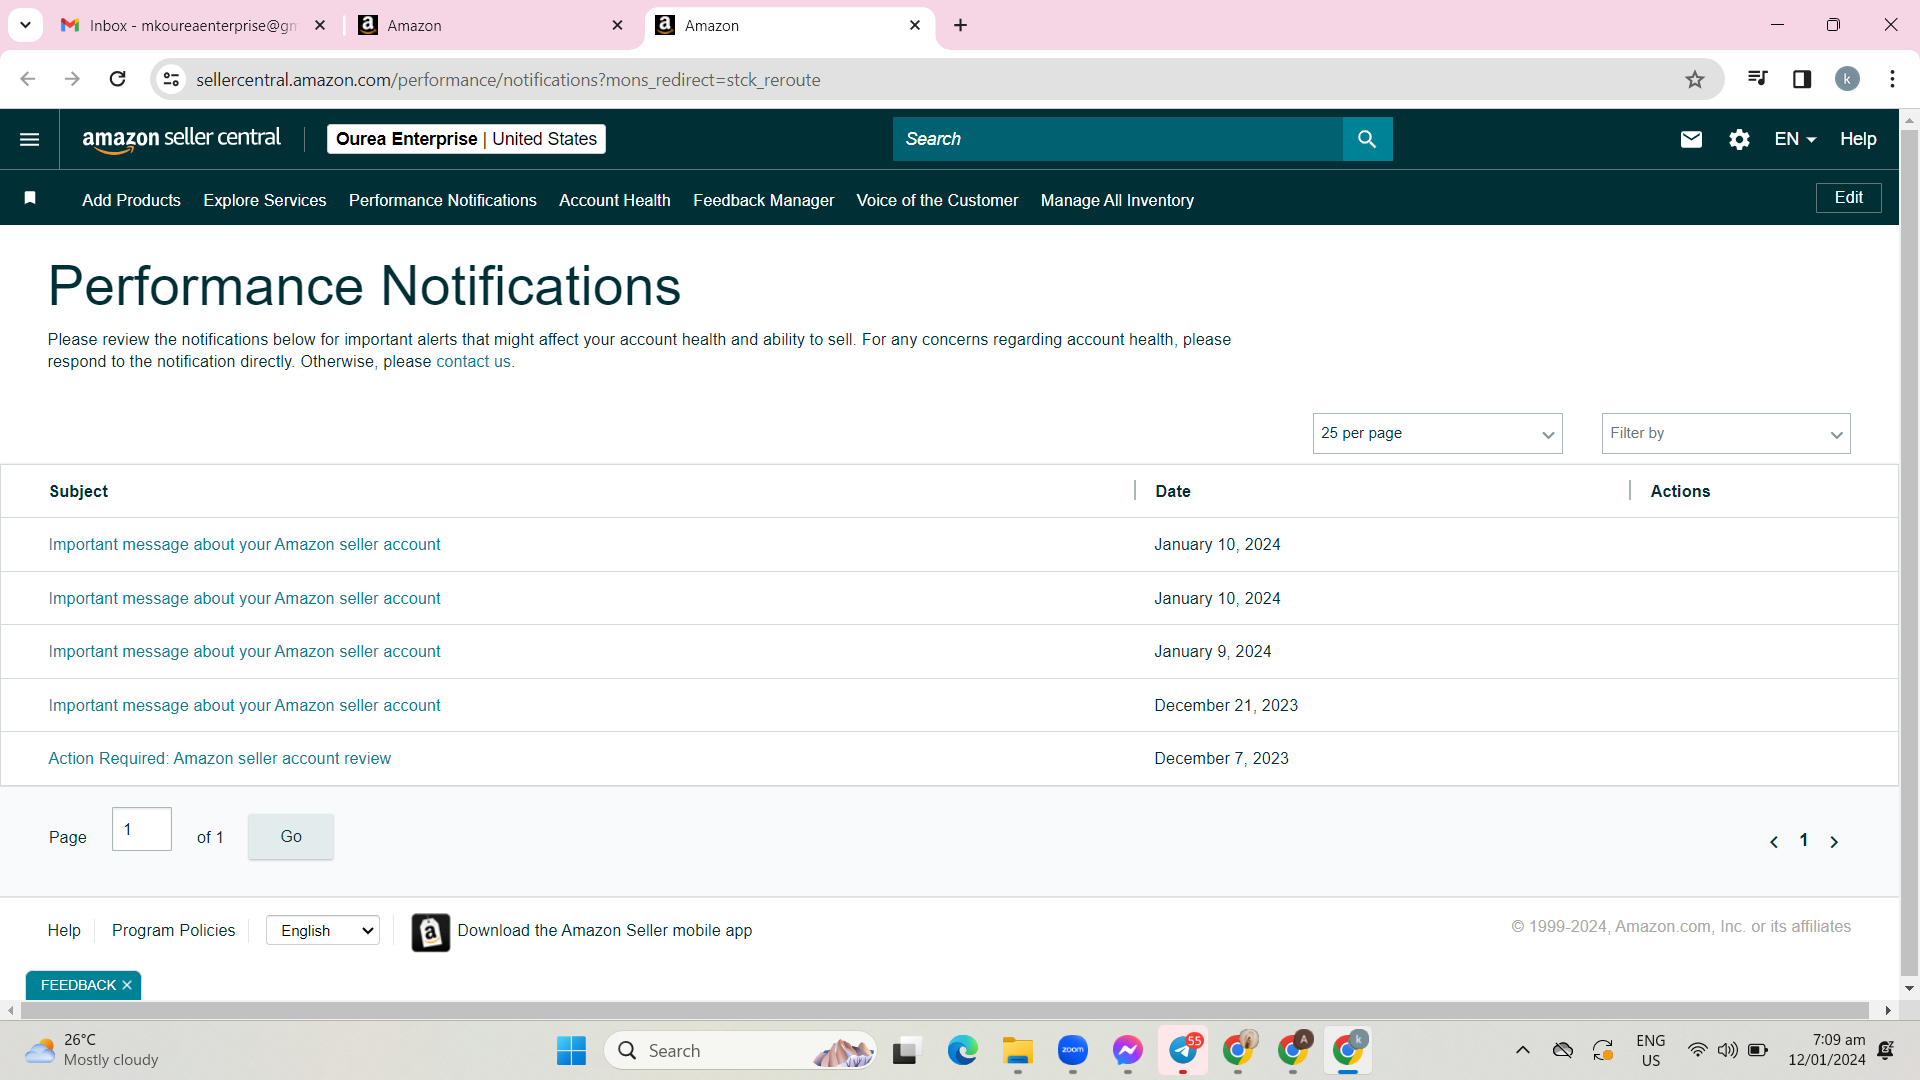Open Program Policies link in footer
1920x1080 pixels.
tap(174, 931)
